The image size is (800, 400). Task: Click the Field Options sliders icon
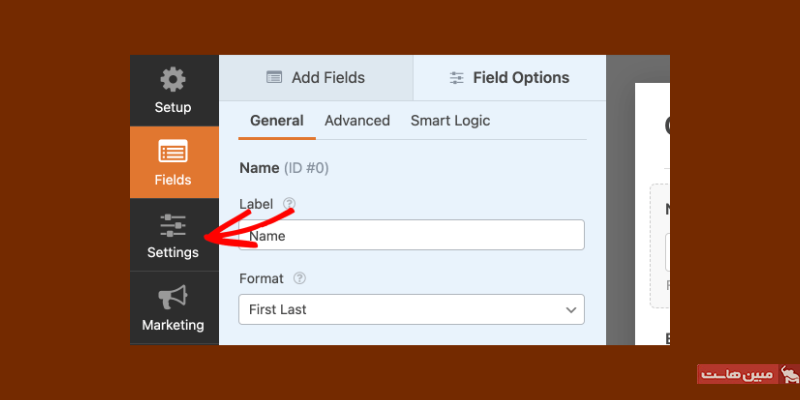[457, 77]
